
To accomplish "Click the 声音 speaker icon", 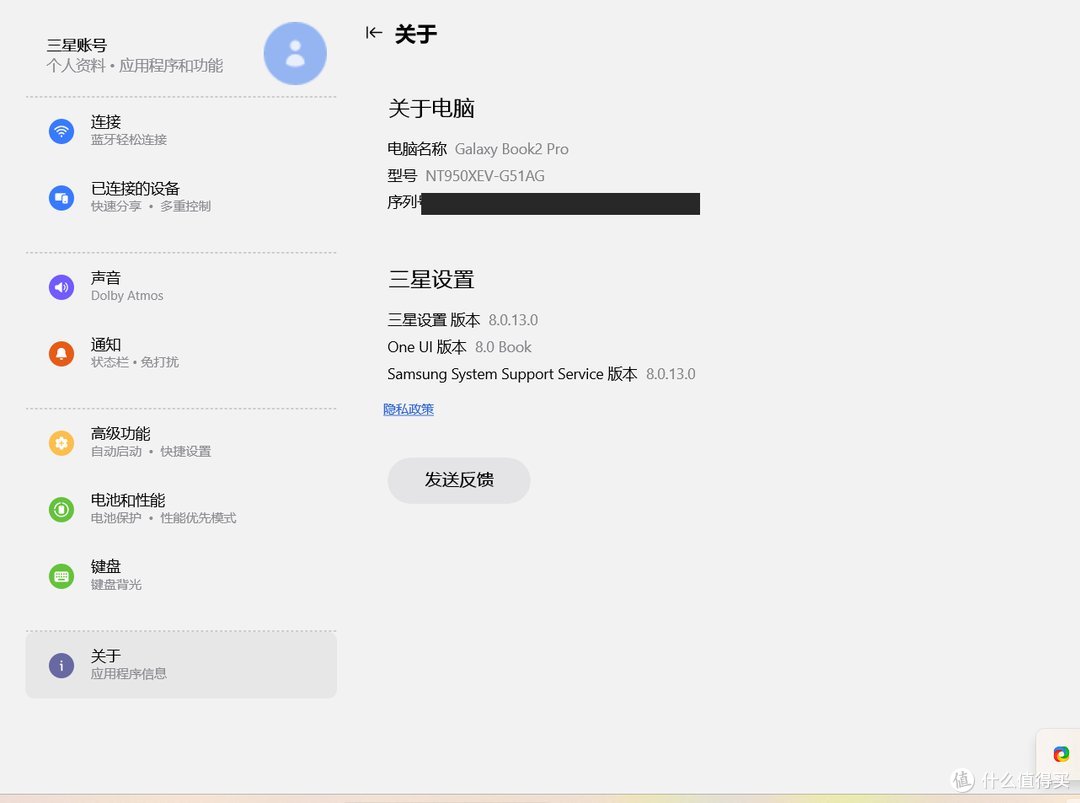I will click(61, 287).
